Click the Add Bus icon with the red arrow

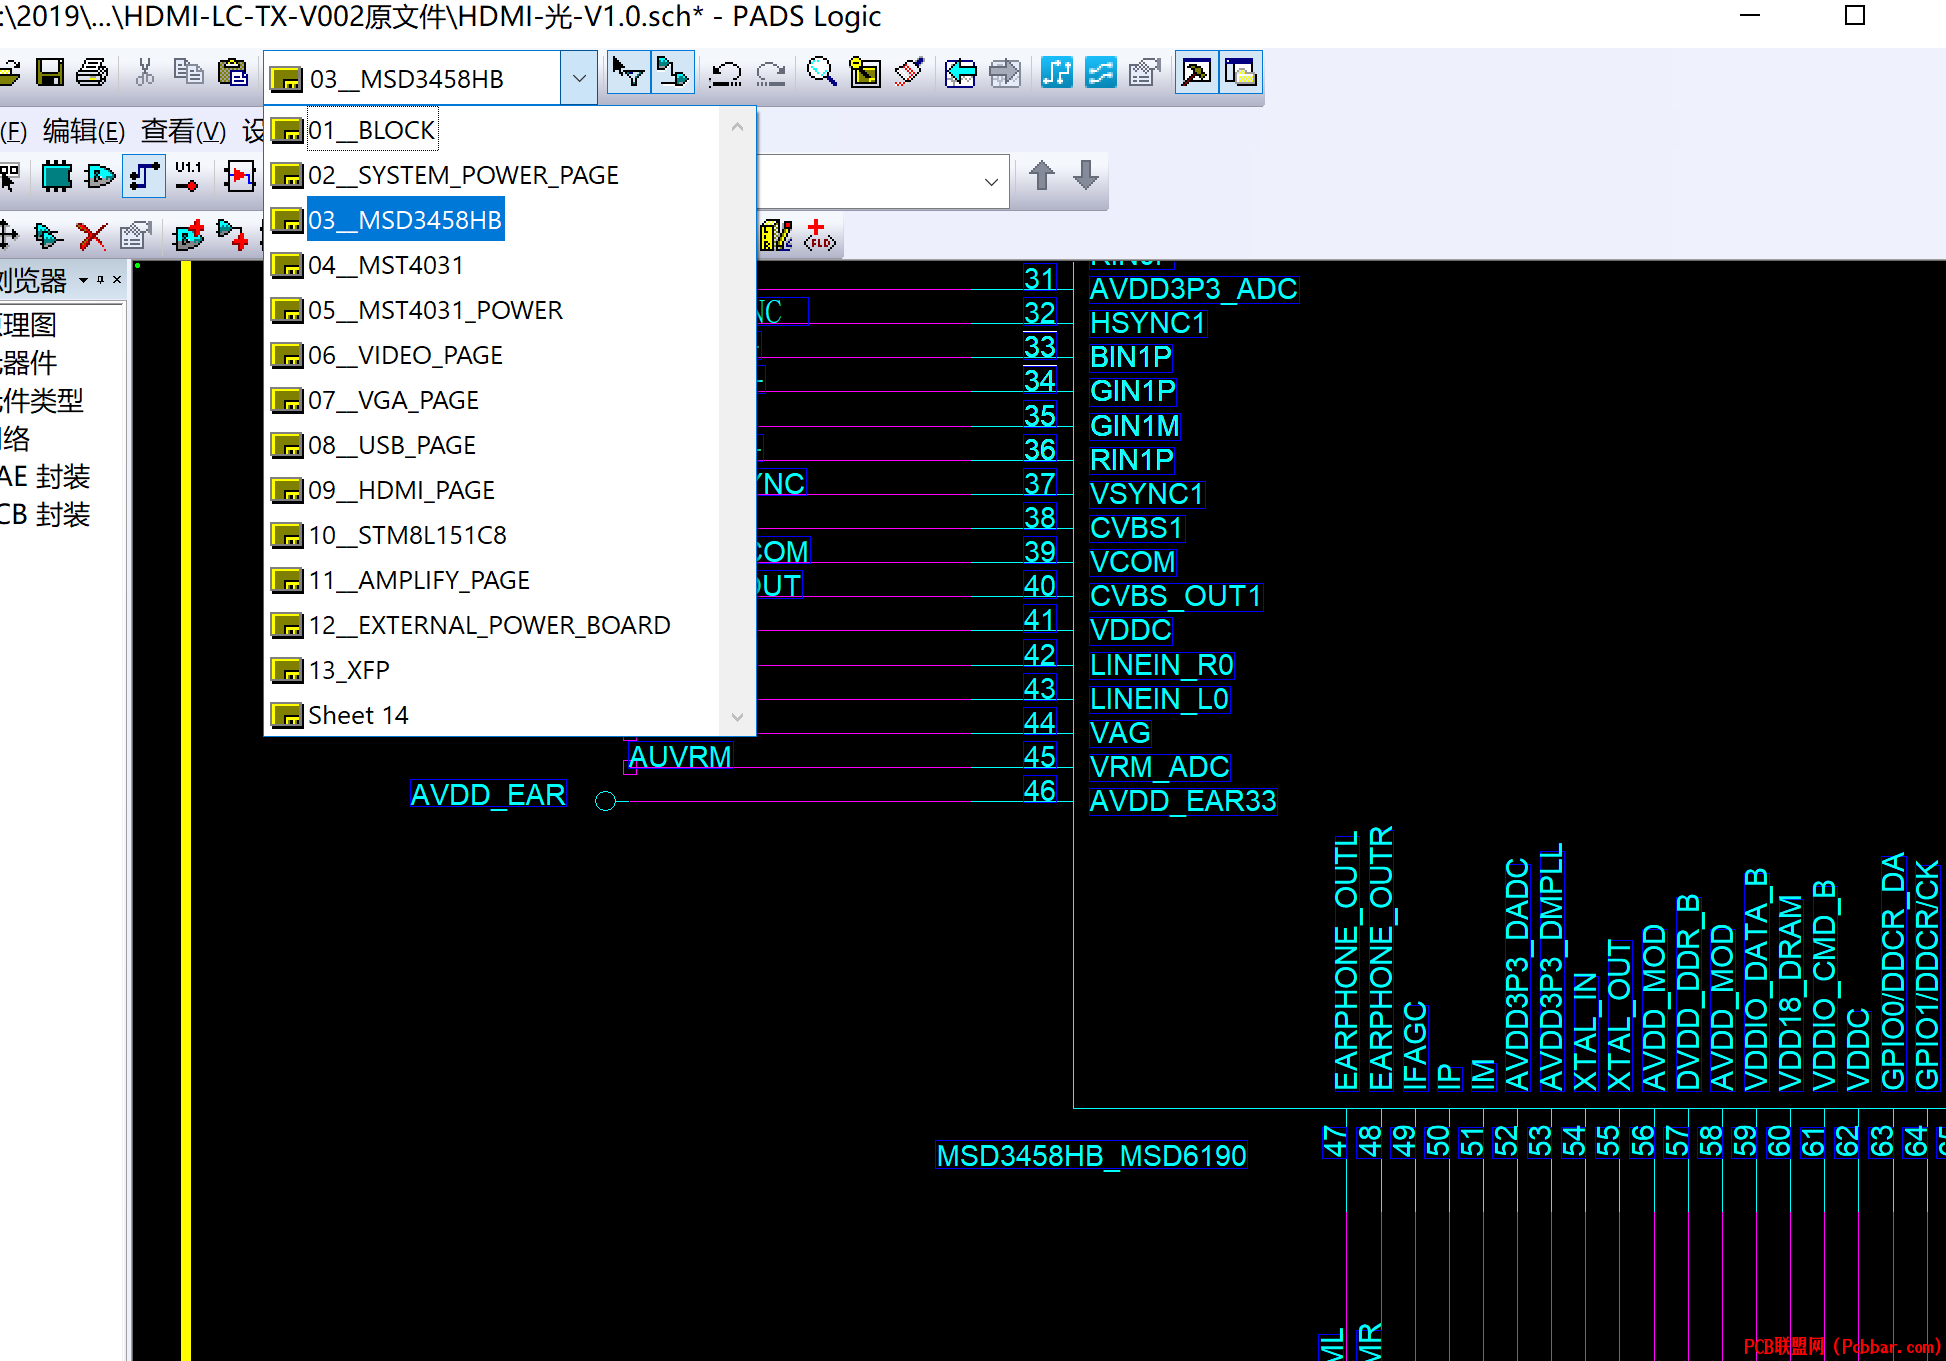(239, 177)
